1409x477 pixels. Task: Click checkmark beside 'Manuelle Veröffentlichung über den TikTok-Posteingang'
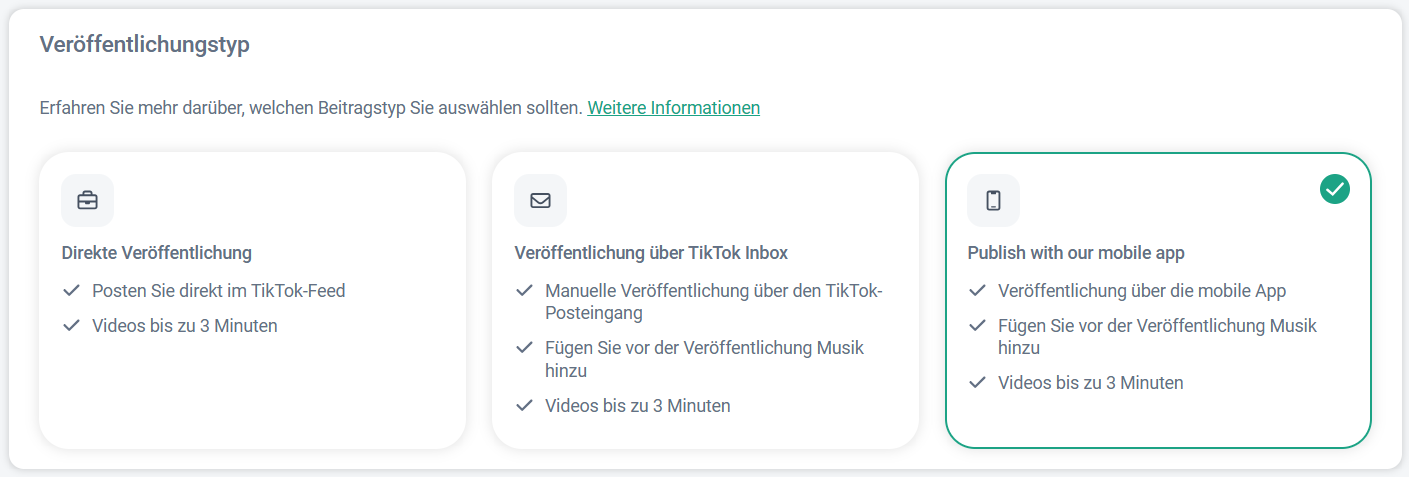point(524,291)
